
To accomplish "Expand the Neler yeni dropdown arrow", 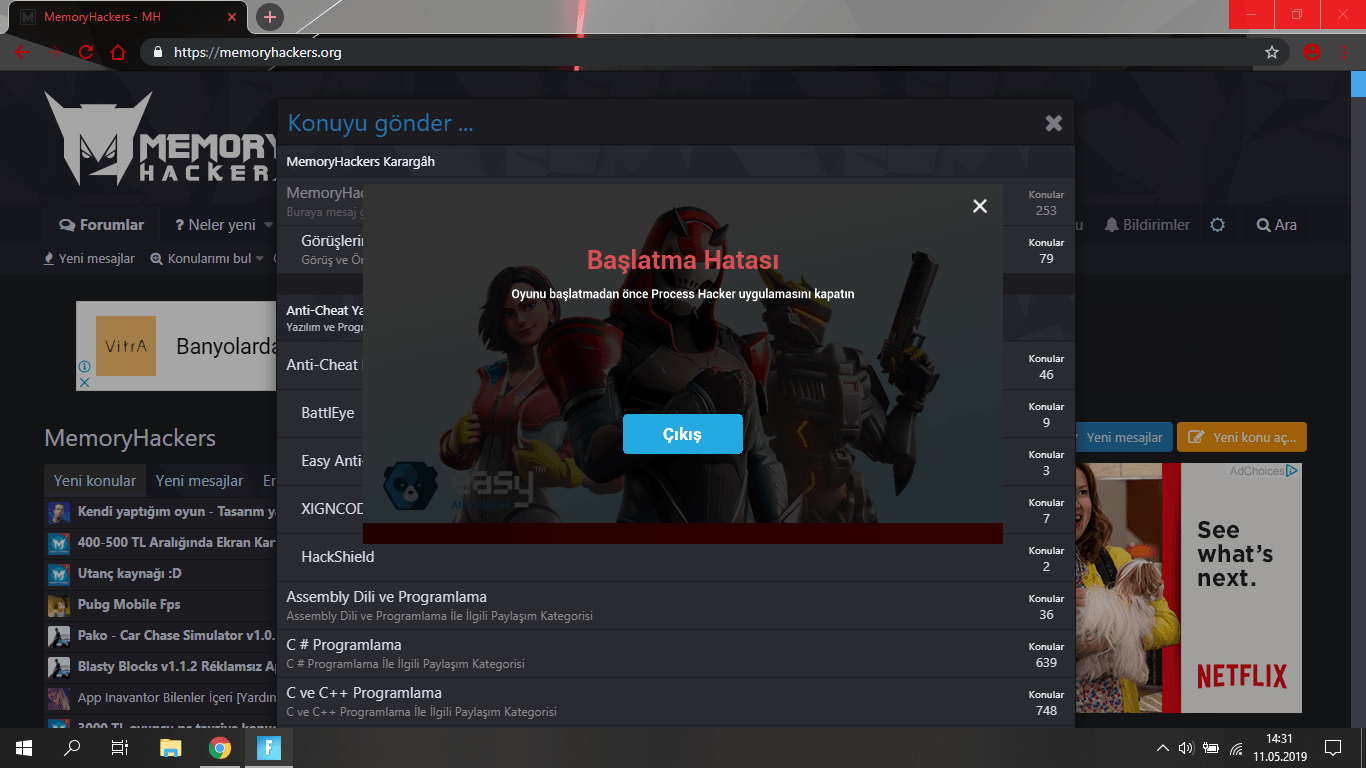I will (268, 225).
